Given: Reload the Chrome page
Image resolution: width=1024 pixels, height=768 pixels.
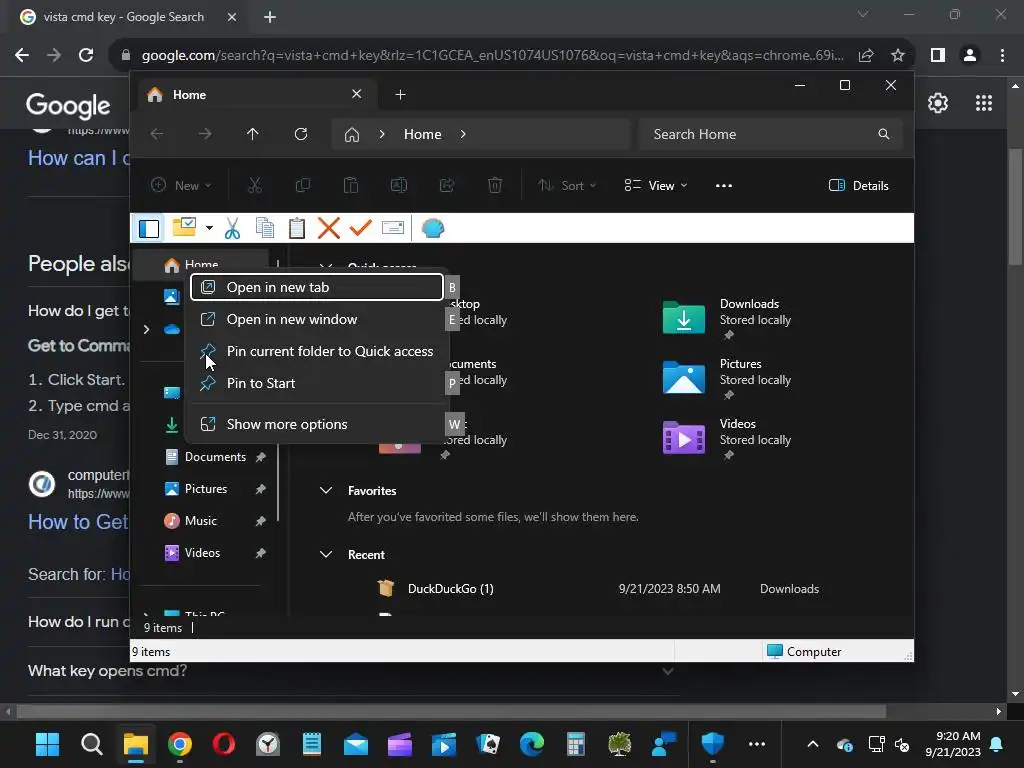Looking at the screenshot, I should 86,56.
